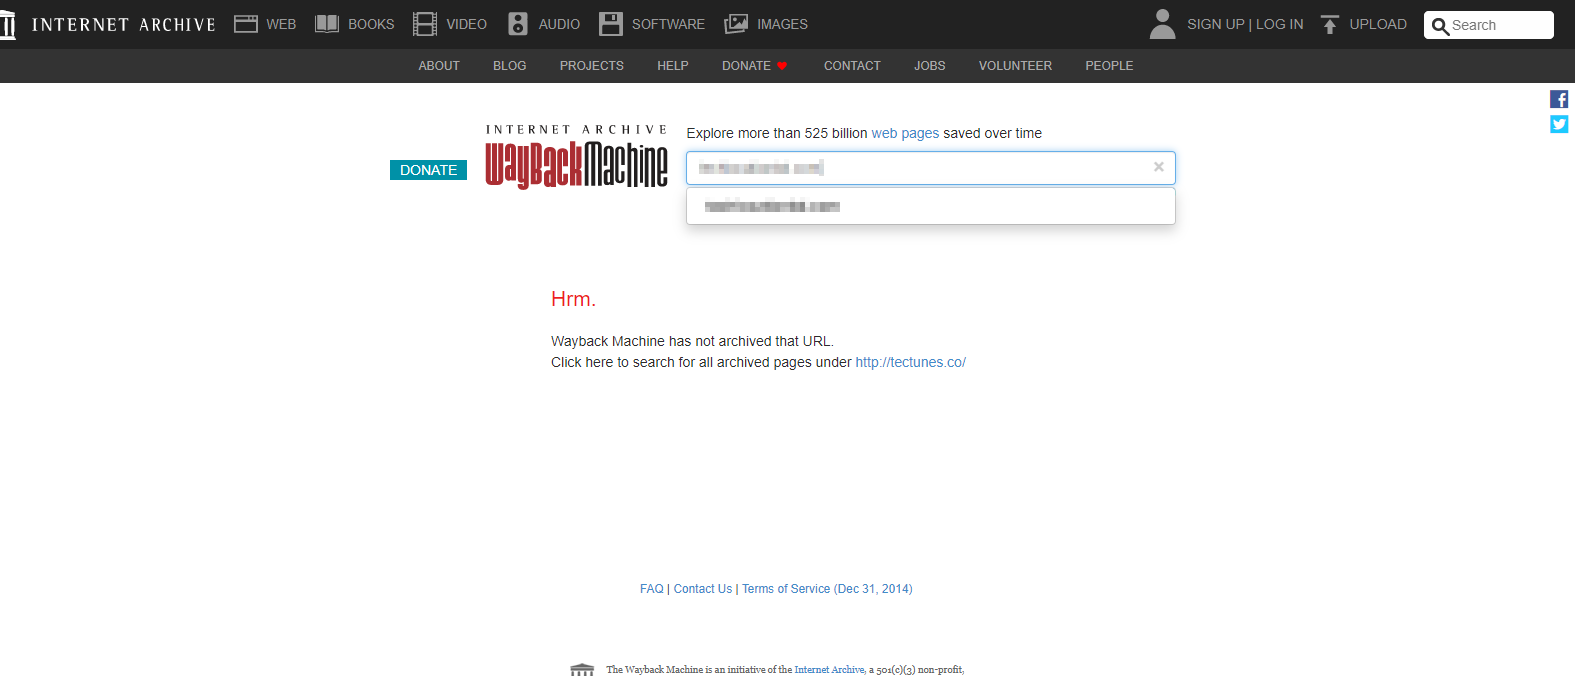The width and height of the screenshot is (1575, 676).
Task: Click IMAGES text in top navigation
Action: tap(782, 24)
